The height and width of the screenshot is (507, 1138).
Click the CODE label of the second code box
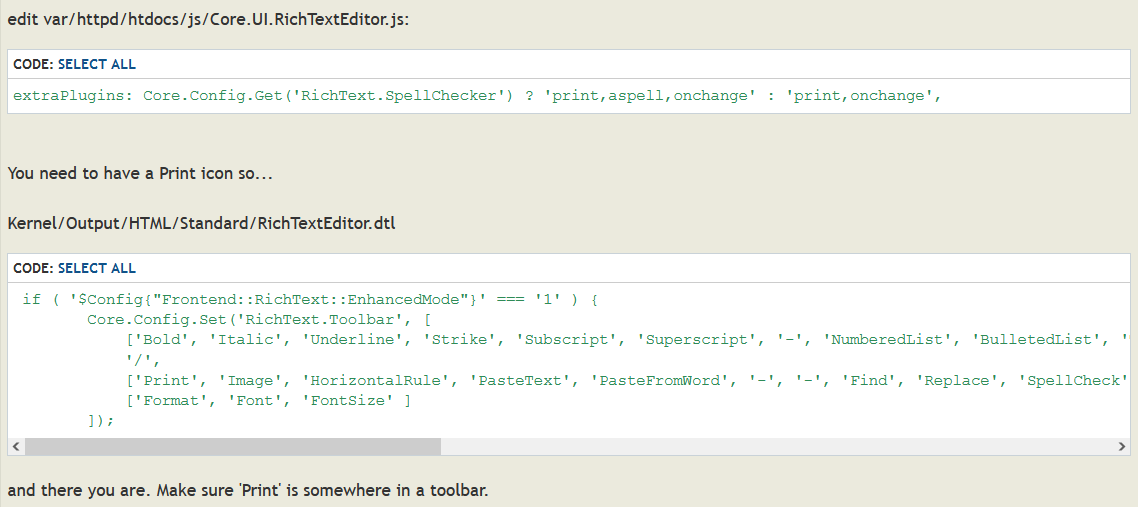(32, 268)
